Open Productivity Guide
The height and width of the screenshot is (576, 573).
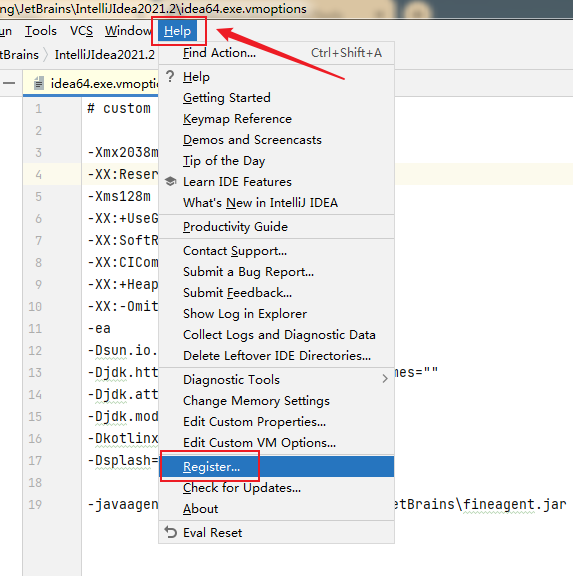click(x=277, y=227)
